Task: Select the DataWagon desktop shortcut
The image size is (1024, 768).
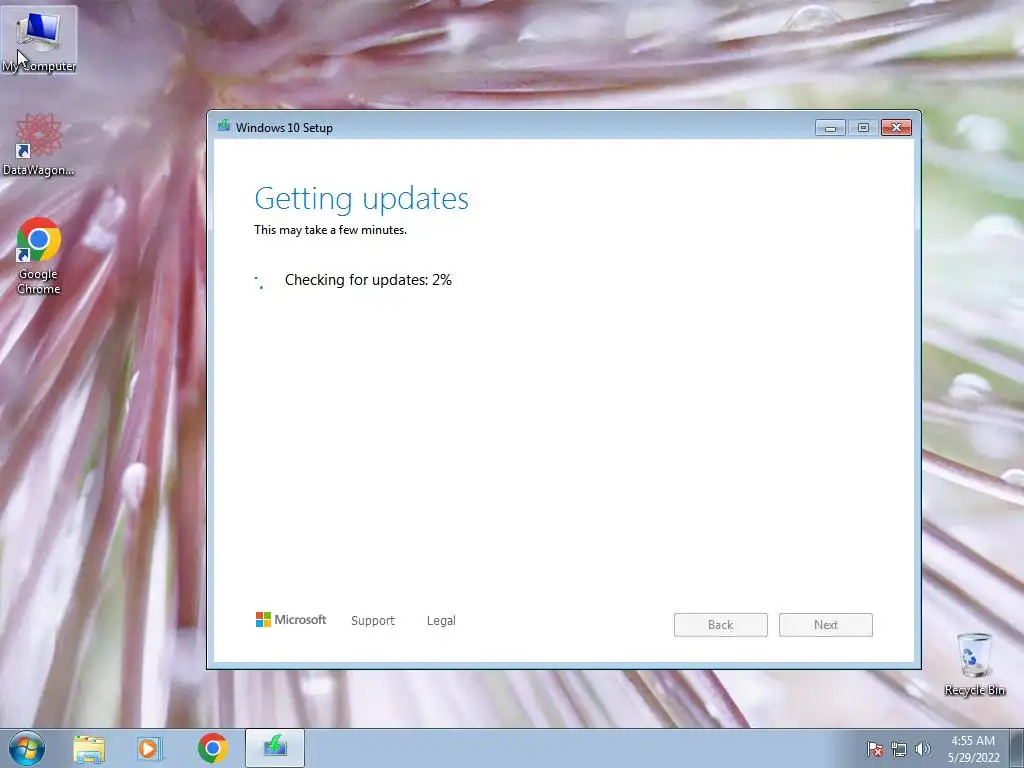Action: coord(39,144)
